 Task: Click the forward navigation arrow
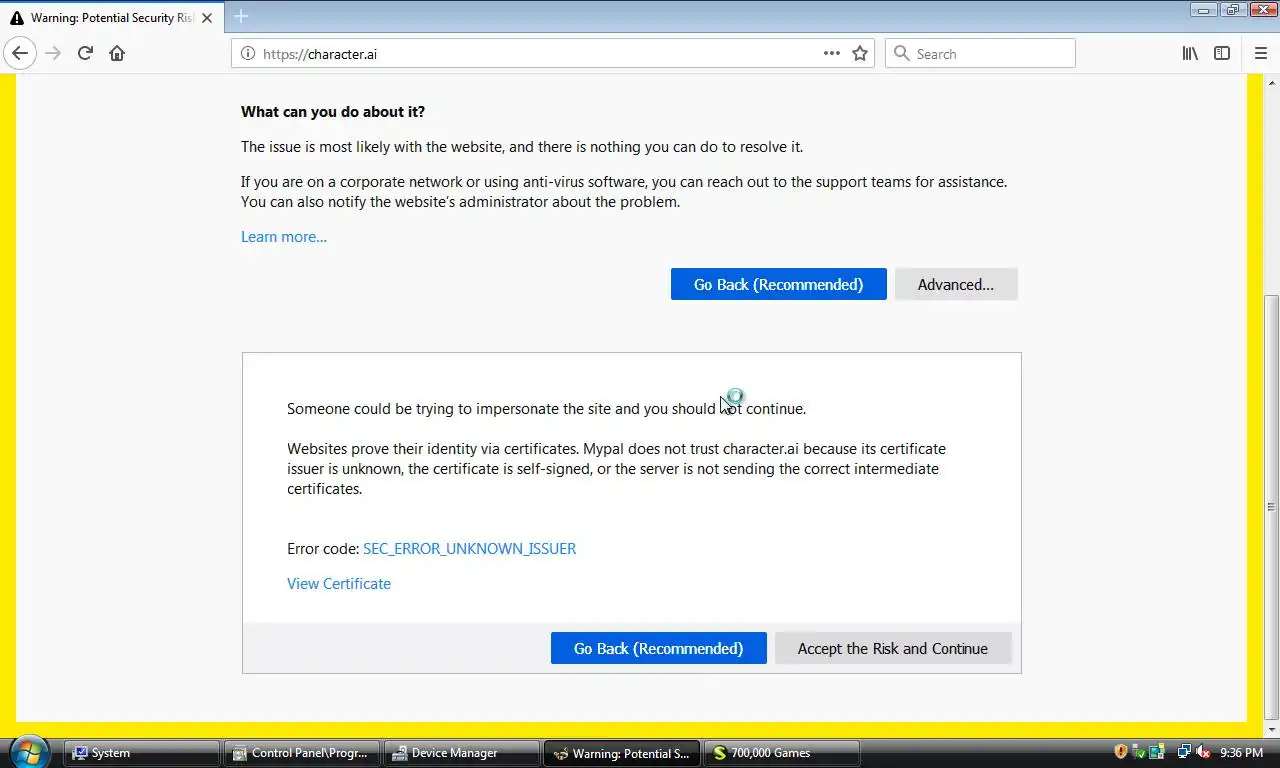coord(53,53)
